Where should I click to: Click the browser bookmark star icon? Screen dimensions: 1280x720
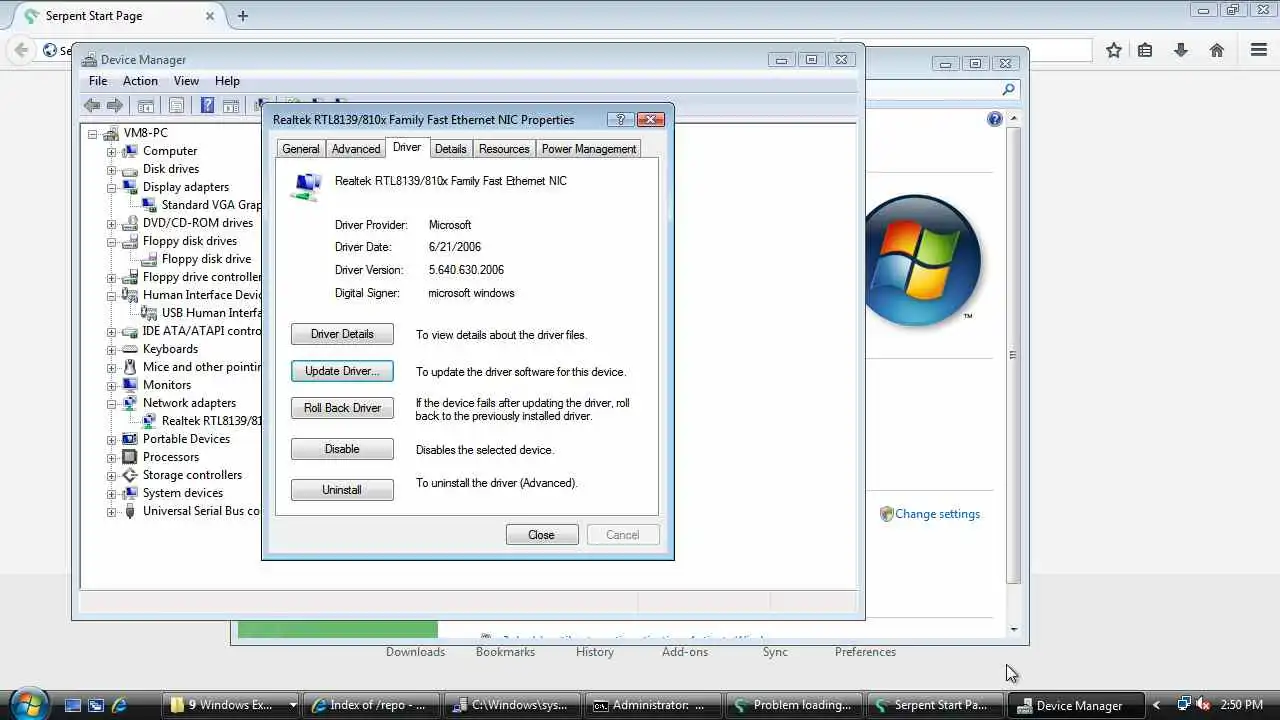[x=1113, y=50]
